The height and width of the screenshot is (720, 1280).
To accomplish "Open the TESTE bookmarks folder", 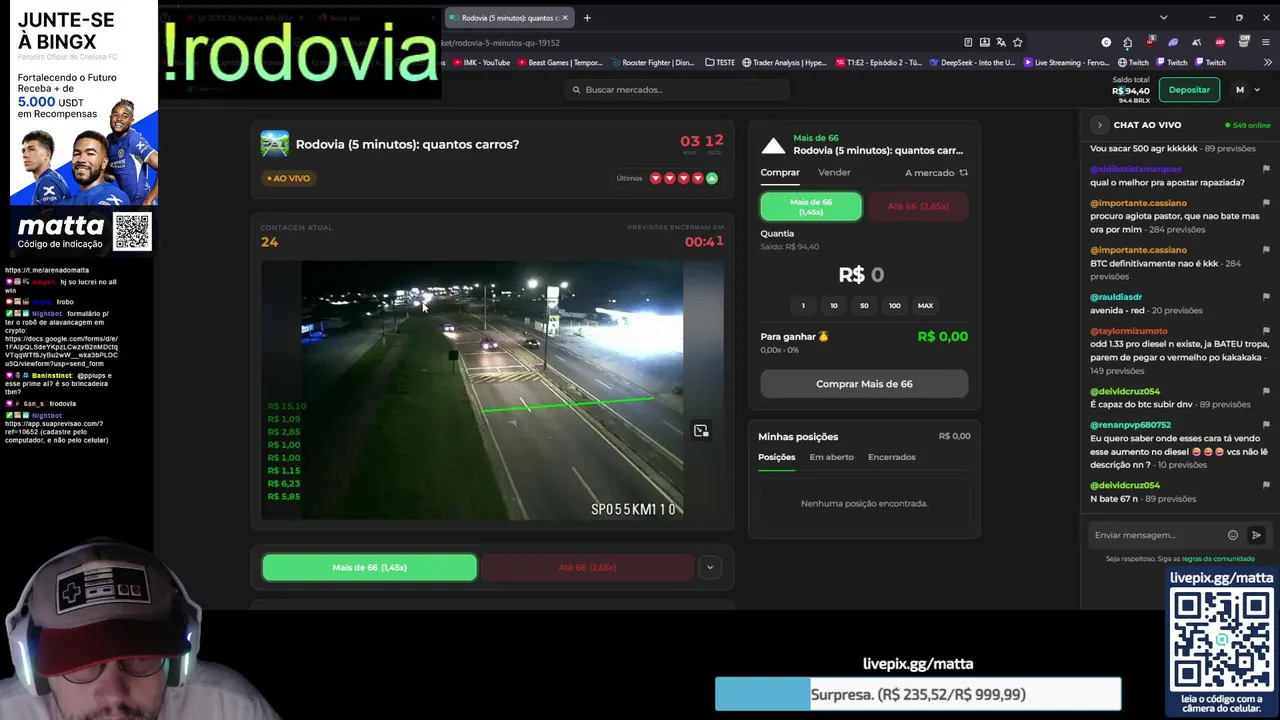I will (719, 62).
